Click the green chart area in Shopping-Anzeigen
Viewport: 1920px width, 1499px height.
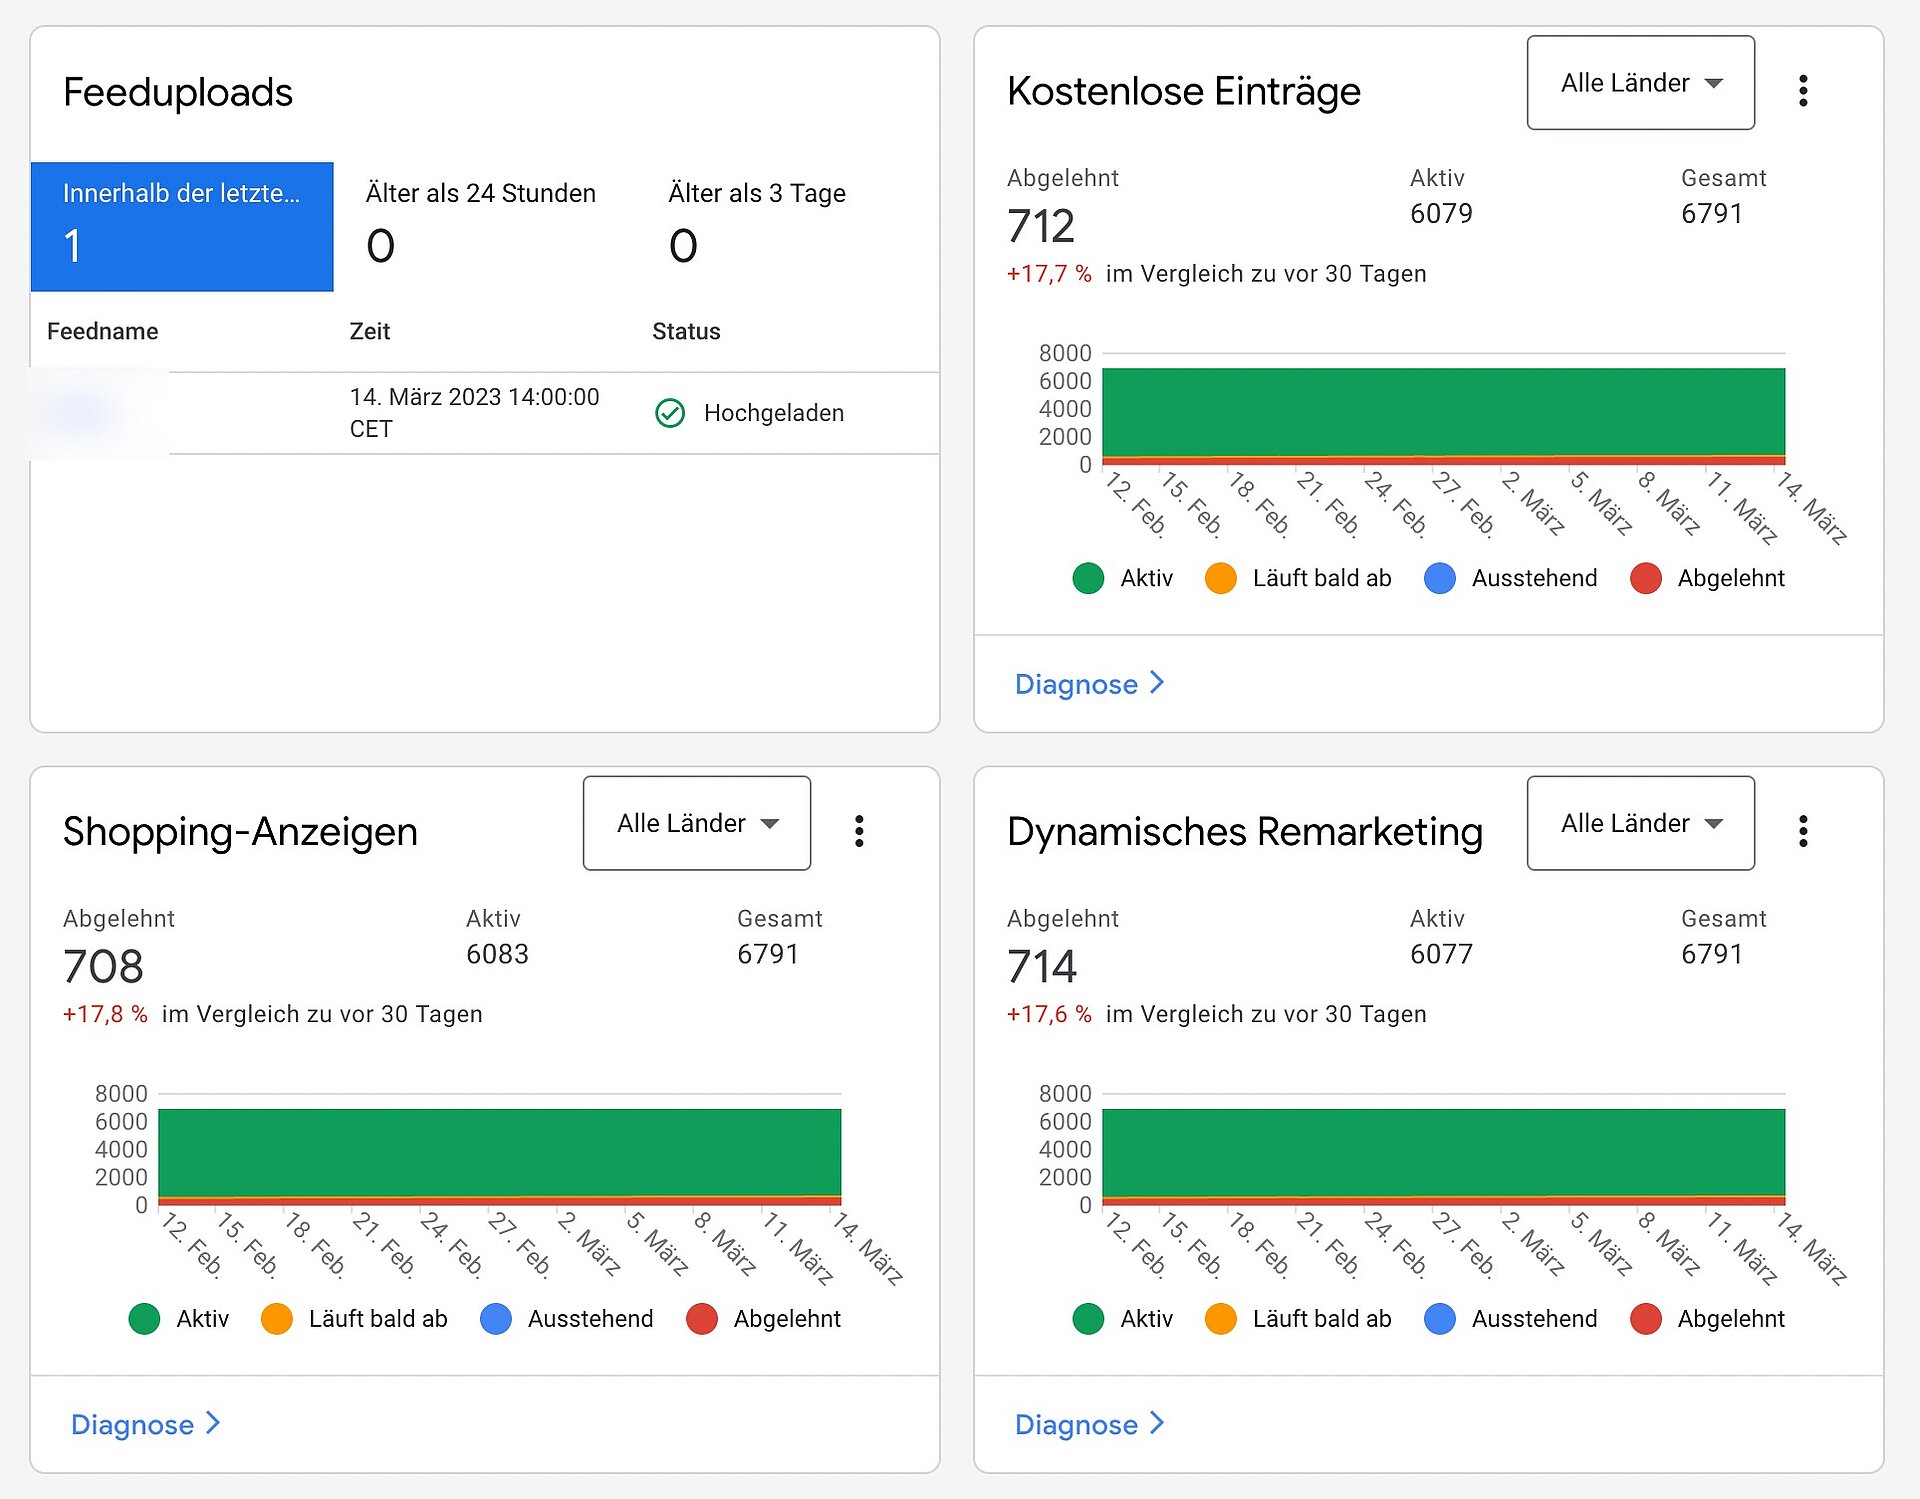pos(499,1152)
